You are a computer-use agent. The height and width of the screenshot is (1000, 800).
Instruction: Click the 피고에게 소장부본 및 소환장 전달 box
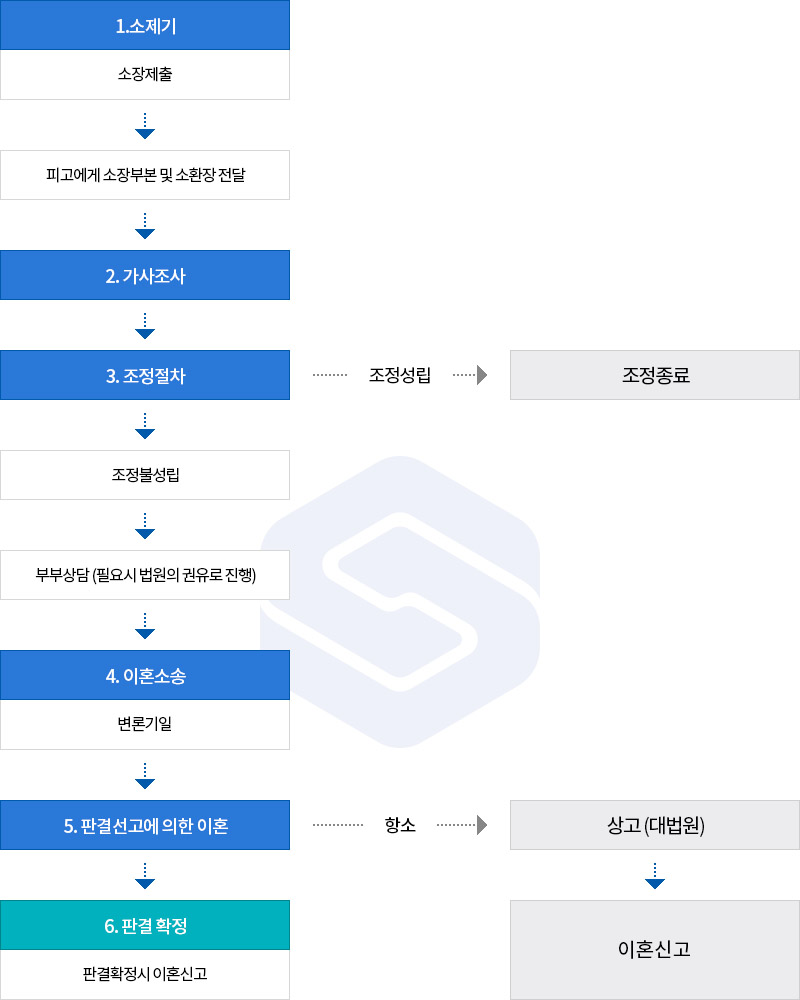coord(145,175)
